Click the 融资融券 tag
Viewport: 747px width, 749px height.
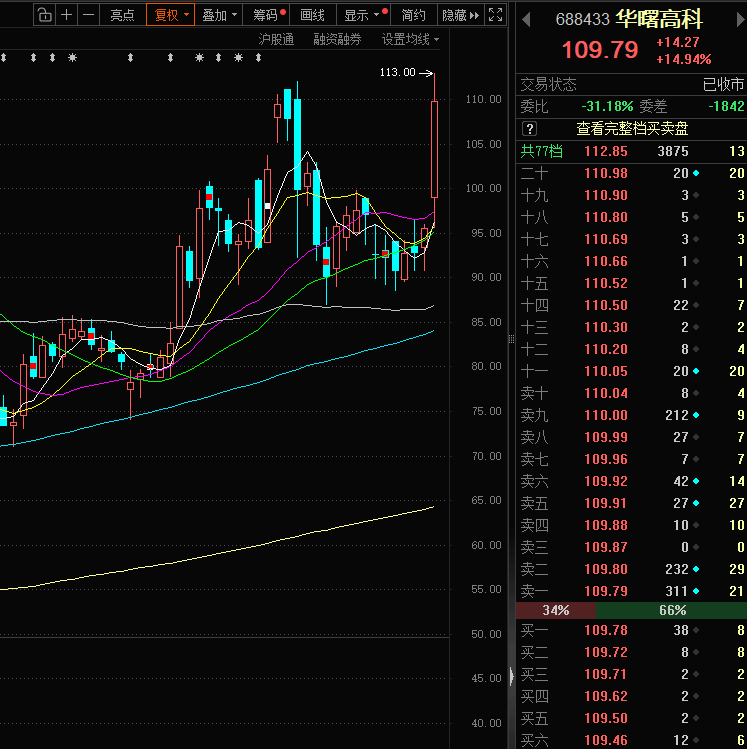[x=337, y=39]
